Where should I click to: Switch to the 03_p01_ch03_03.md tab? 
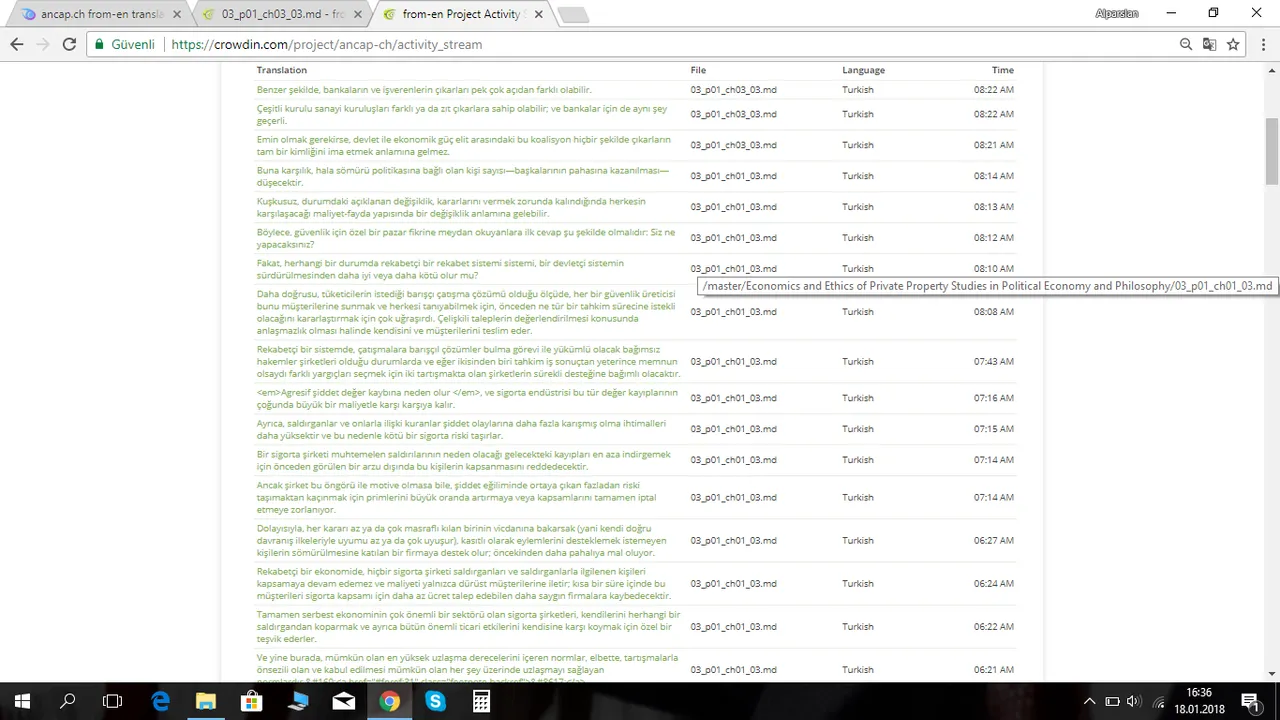[281, 15]
